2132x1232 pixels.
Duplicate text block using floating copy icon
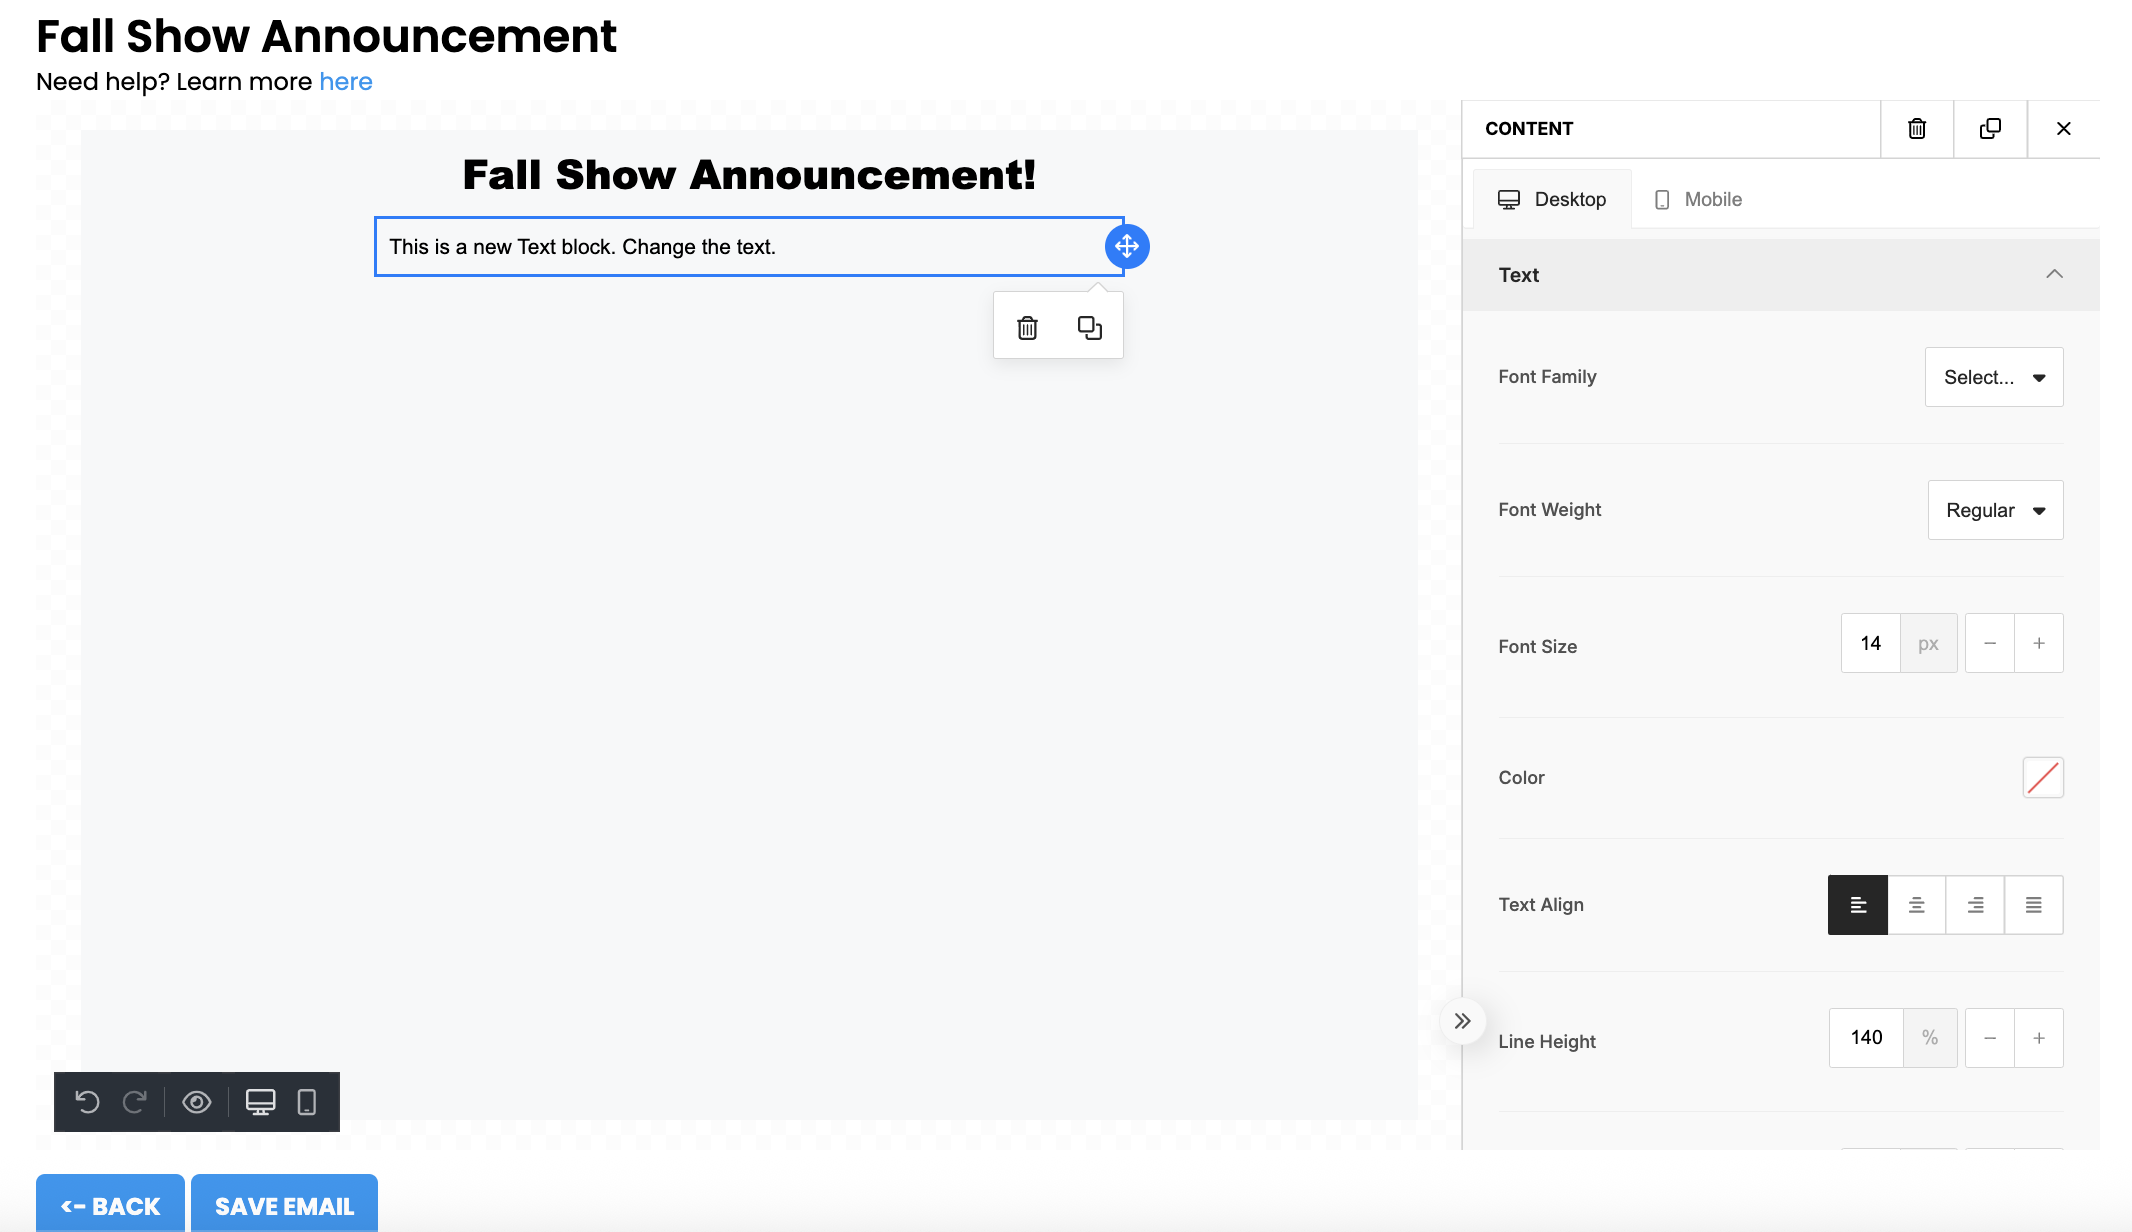(1089, 328)
